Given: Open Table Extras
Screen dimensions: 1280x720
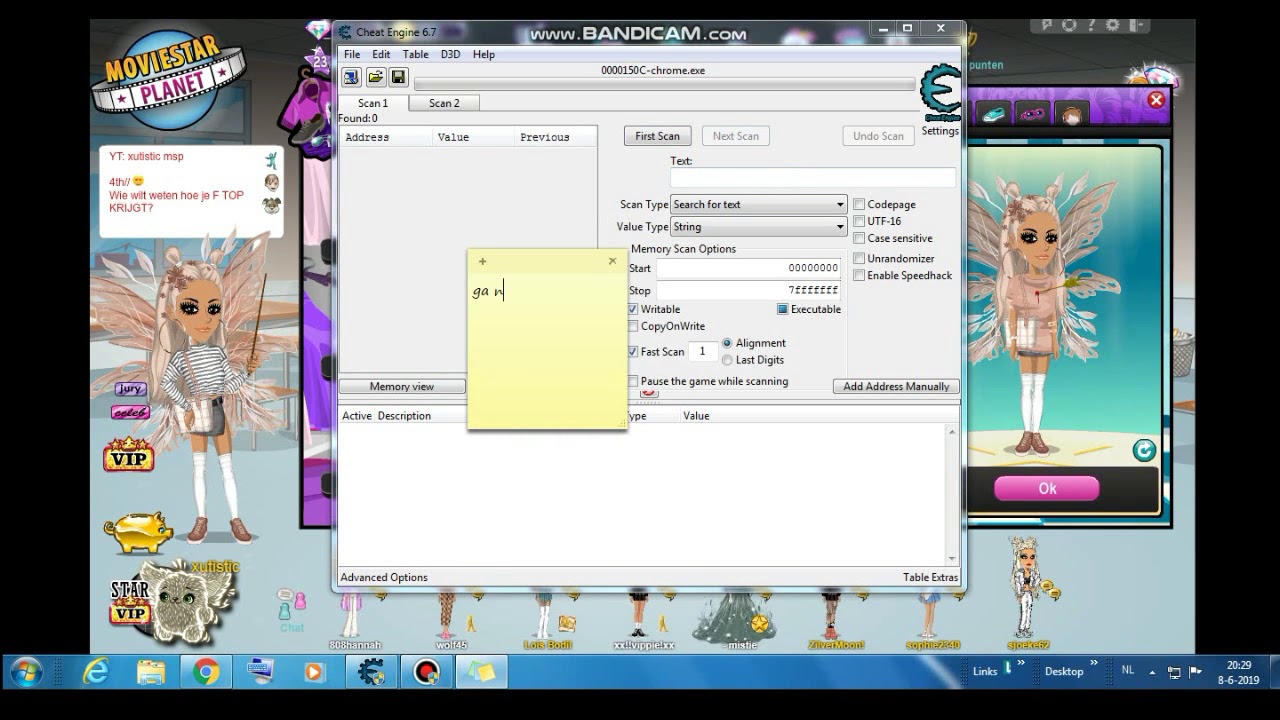Looking at the screenshot, I should 930,577.
